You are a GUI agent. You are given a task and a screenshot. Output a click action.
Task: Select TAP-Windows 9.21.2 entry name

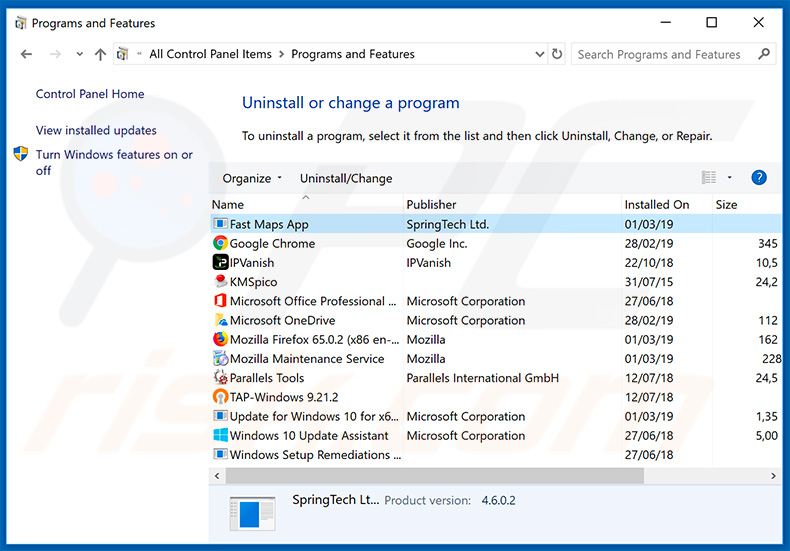(284, 397)
